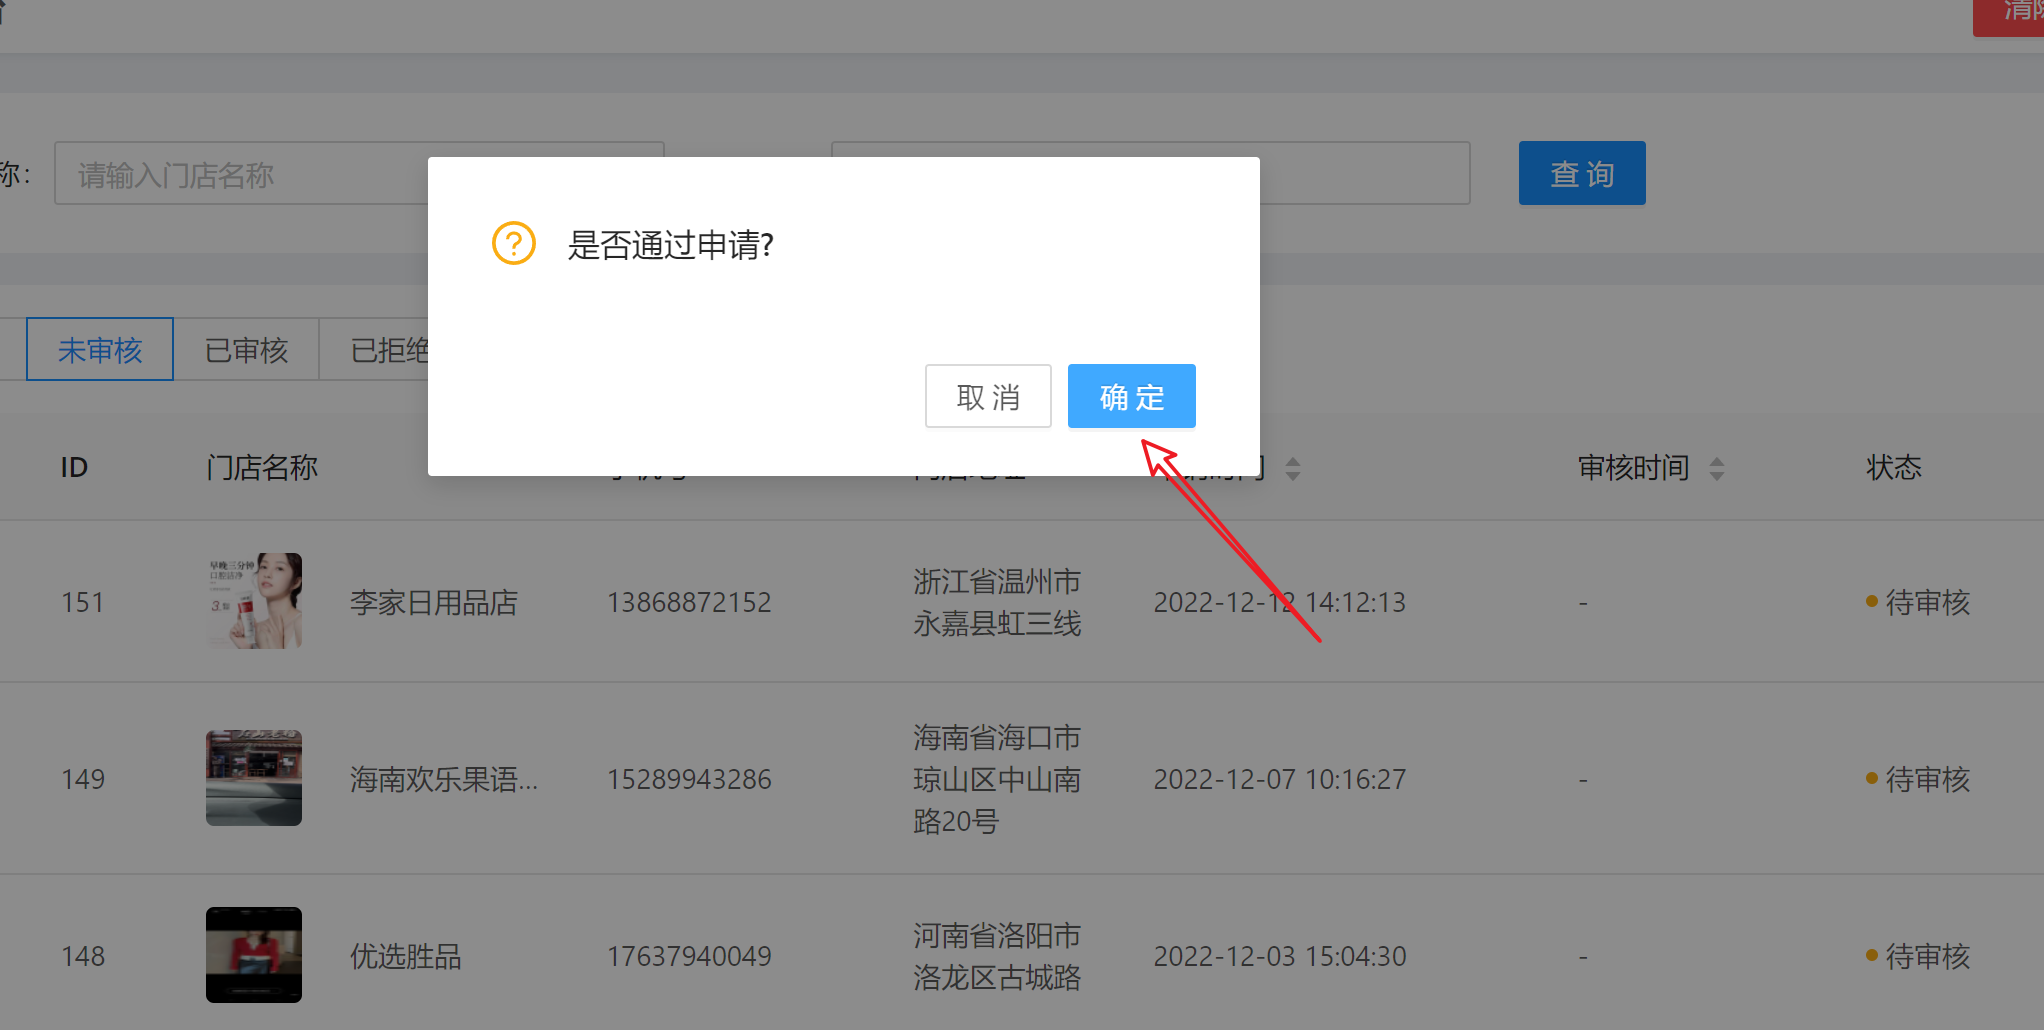Viewport: 2044px width, 1030px height.
Task: Open thumbnail of 海南欢乐果语 store
Action: (x=254, y=778)
